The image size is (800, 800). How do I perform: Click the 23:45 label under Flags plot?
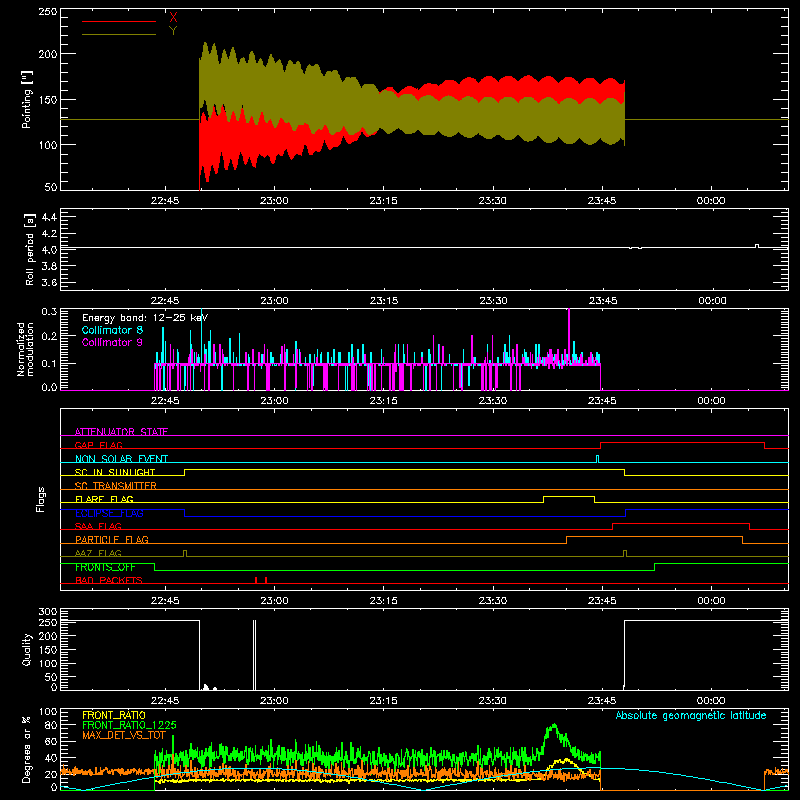pyautogui.click(x=602, y=601)
